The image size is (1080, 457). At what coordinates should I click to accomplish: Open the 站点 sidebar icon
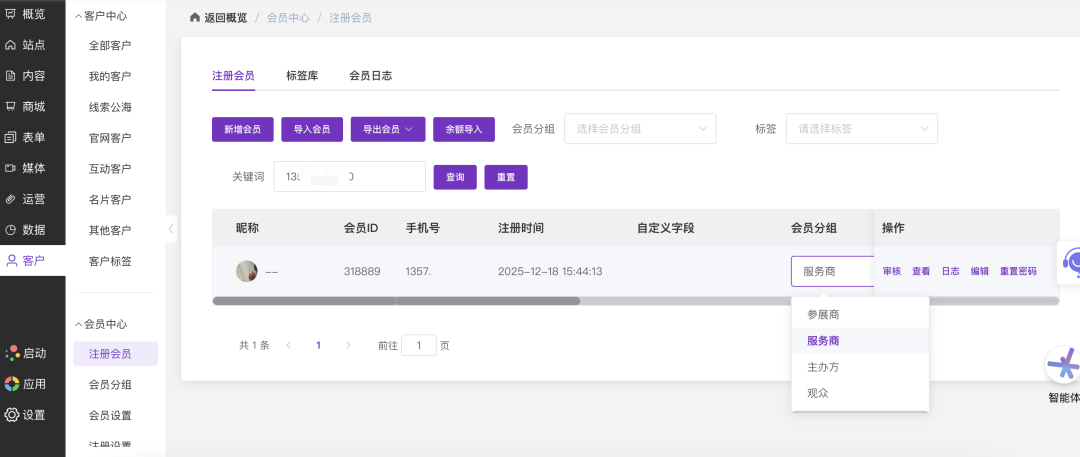point(11,45)
